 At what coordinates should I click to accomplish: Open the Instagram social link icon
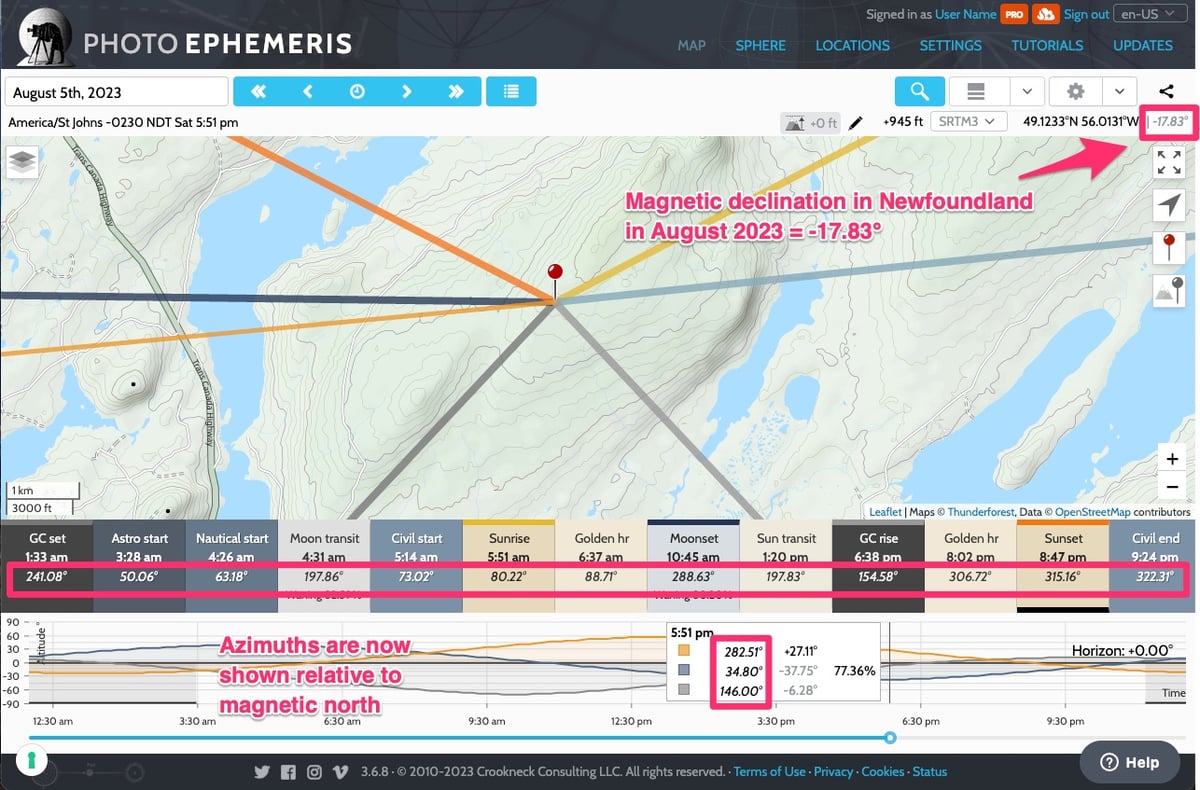click(314, 772)
